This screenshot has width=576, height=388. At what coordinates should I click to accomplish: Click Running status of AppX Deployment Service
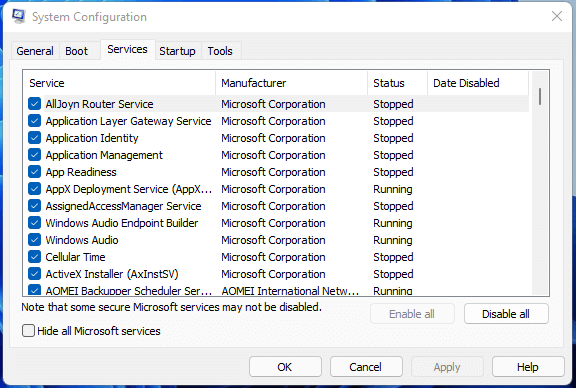393,189
